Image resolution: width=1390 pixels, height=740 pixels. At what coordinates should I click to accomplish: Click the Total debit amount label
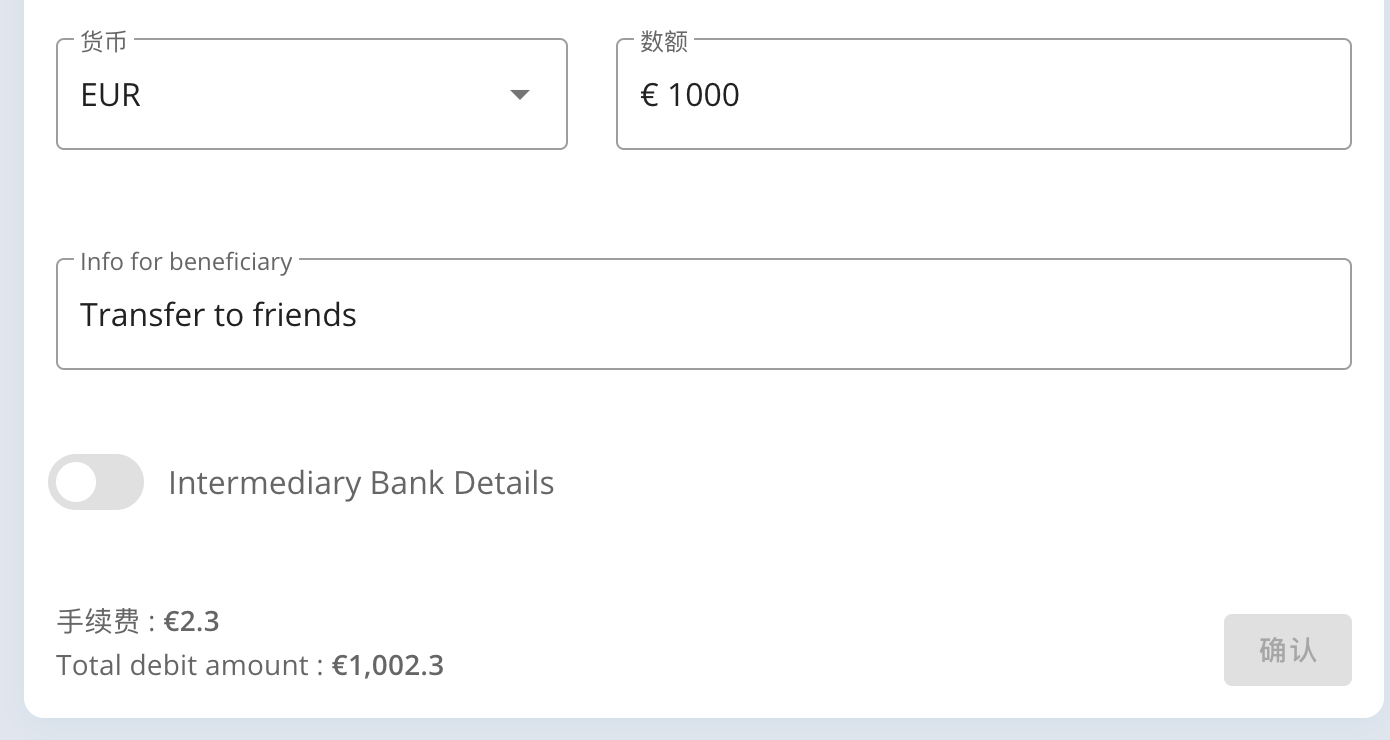[x=182, y=666]
